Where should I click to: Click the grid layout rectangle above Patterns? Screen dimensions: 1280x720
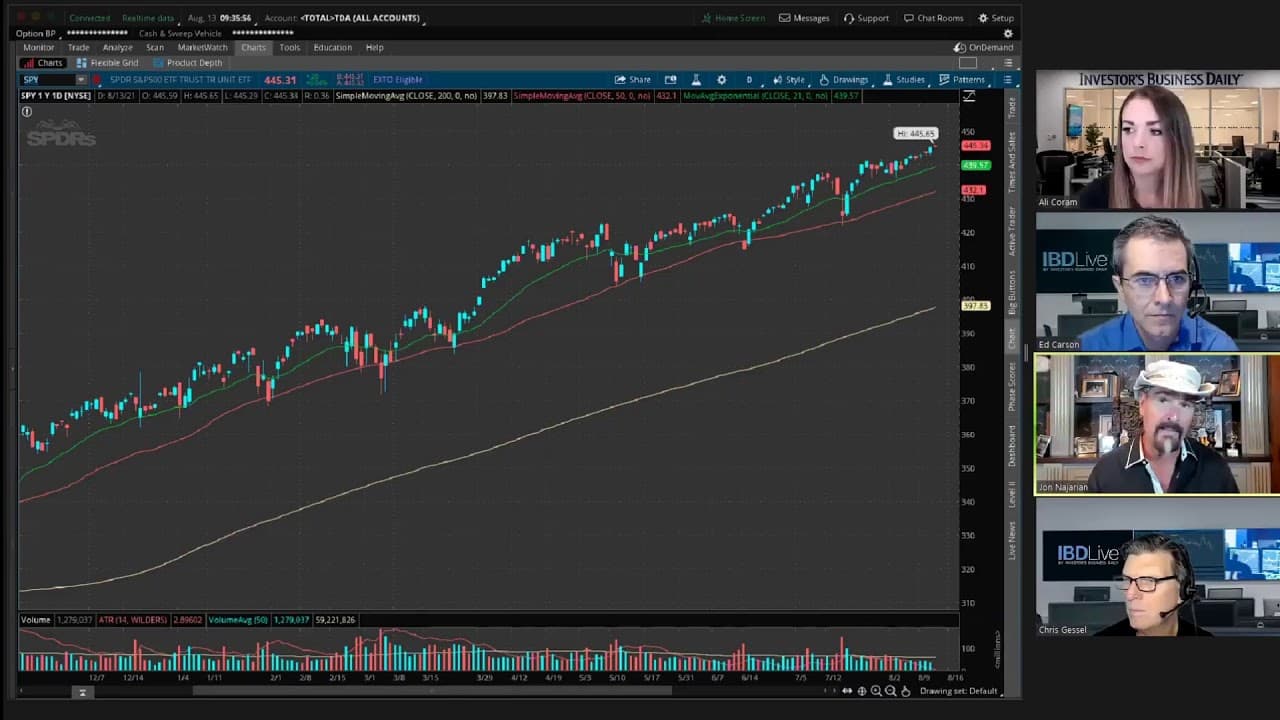coord(967,63)
